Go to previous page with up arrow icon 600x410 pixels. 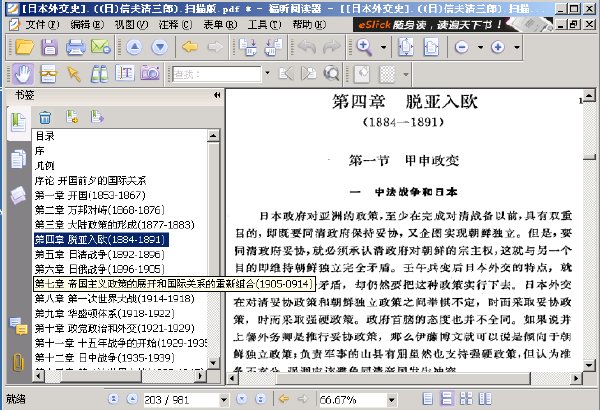pyautogui.click(x=134, y=47)
